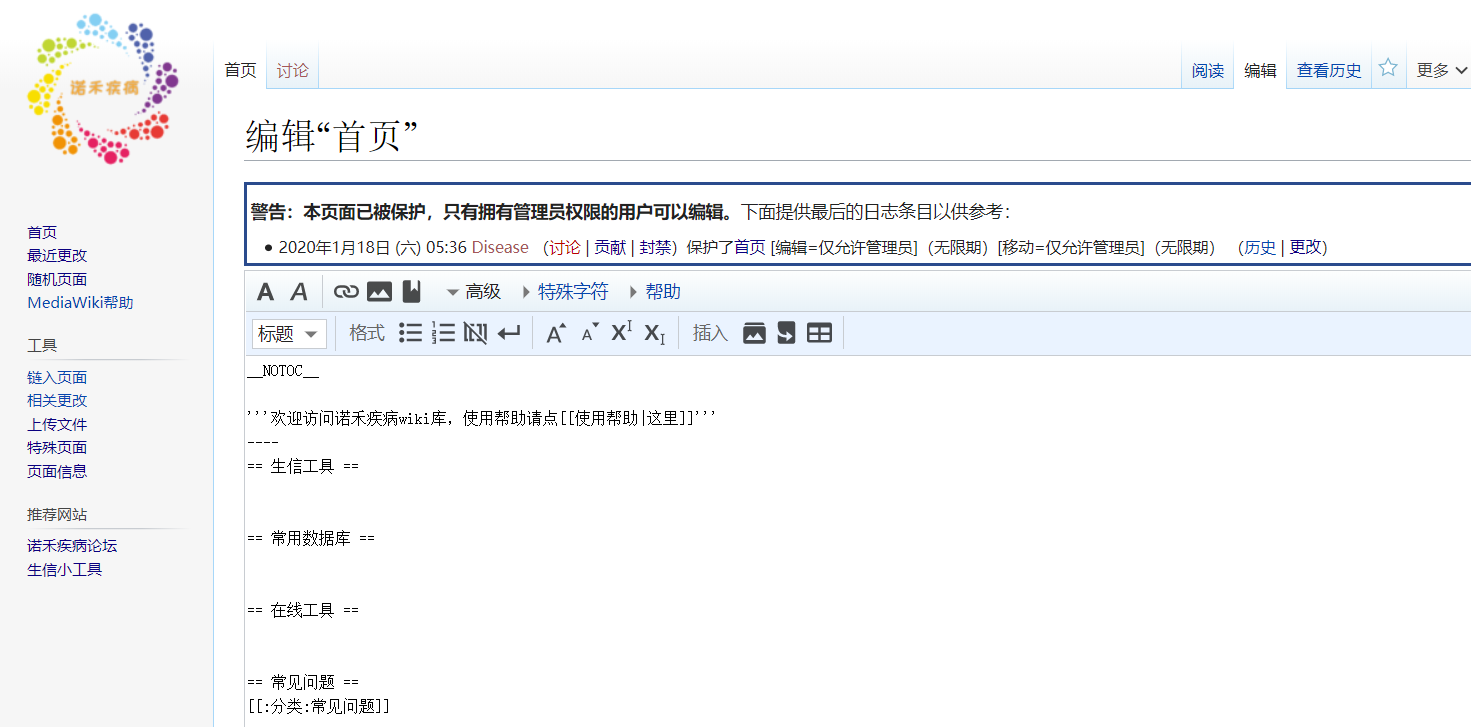This screenshot has height=727, width=1471.
Task: Click the 诺禾疾病 wiki logo
Action: (103, 88)
